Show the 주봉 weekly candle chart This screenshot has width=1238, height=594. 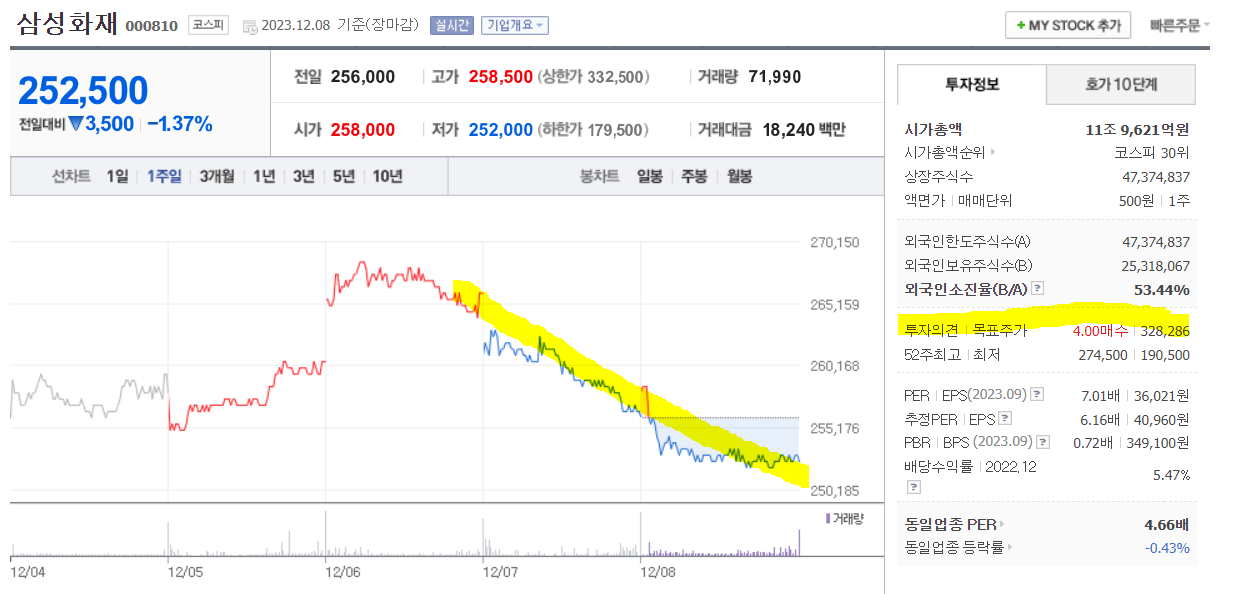click(694, 177)
